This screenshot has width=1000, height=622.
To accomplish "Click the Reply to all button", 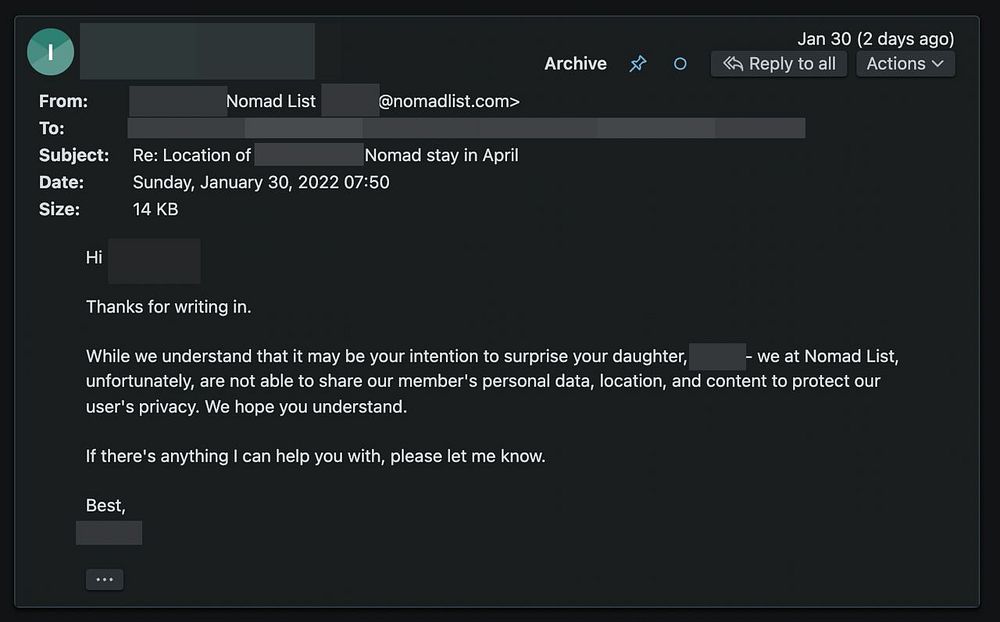I will click(779, 64).
